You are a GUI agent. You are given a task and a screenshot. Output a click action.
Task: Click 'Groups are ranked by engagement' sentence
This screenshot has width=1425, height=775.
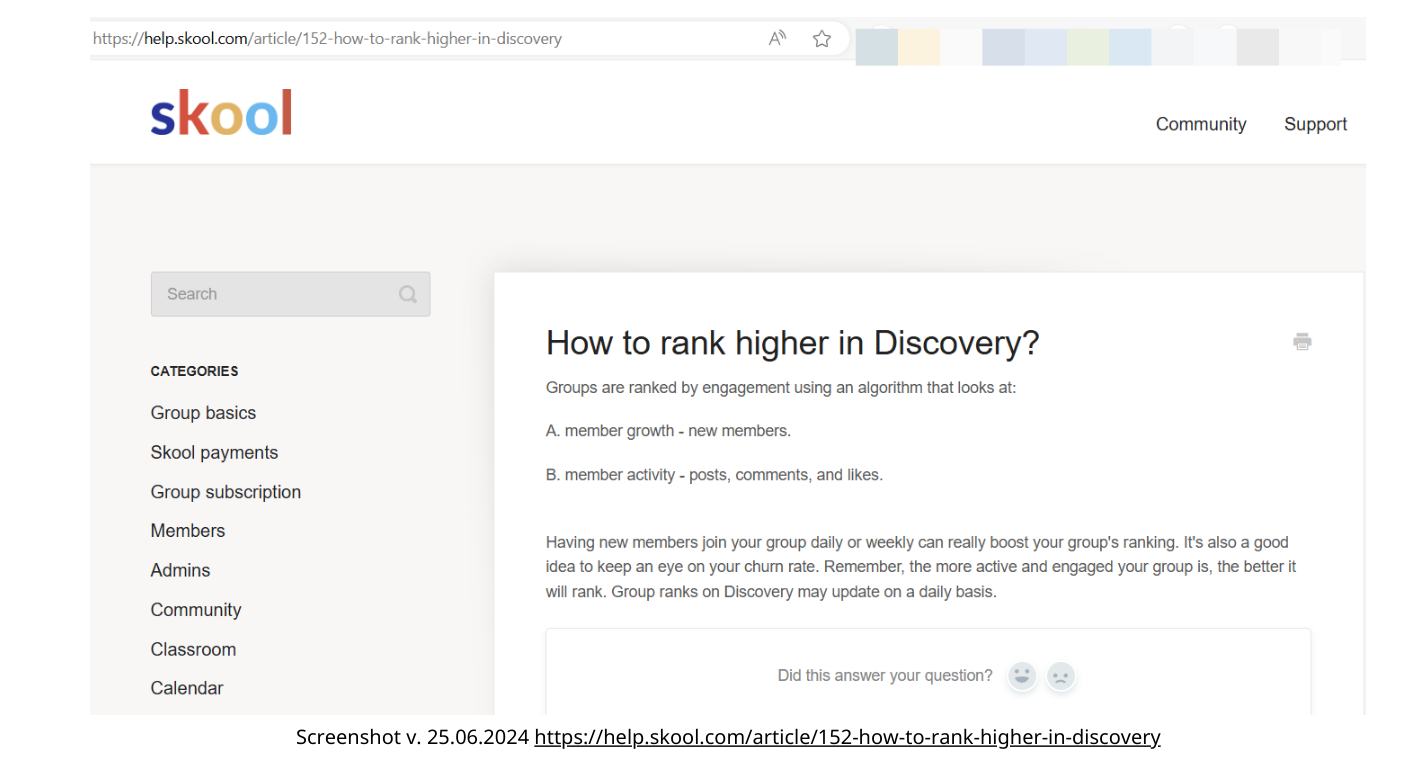tap(781, 387)
